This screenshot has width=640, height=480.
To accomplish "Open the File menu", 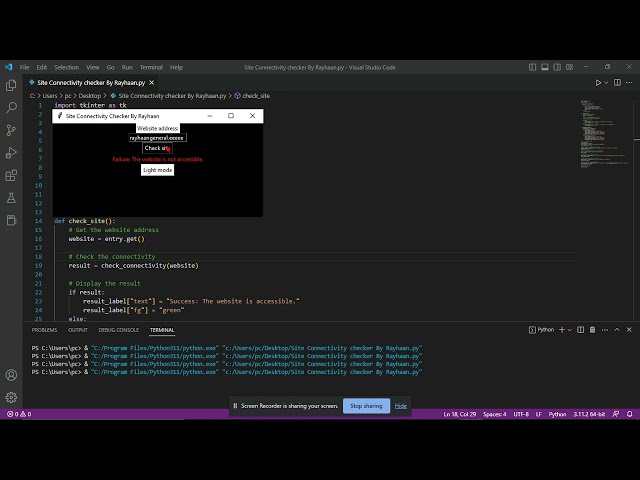I will click(x=24, y=67).
